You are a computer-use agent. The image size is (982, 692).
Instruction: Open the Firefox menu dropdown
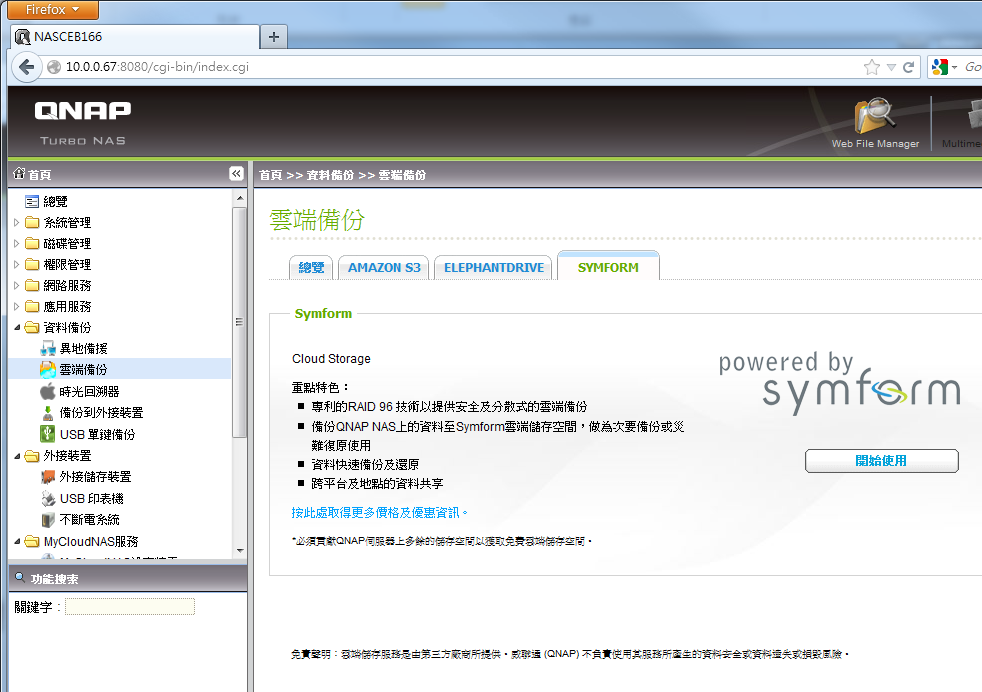coord(53,9)
